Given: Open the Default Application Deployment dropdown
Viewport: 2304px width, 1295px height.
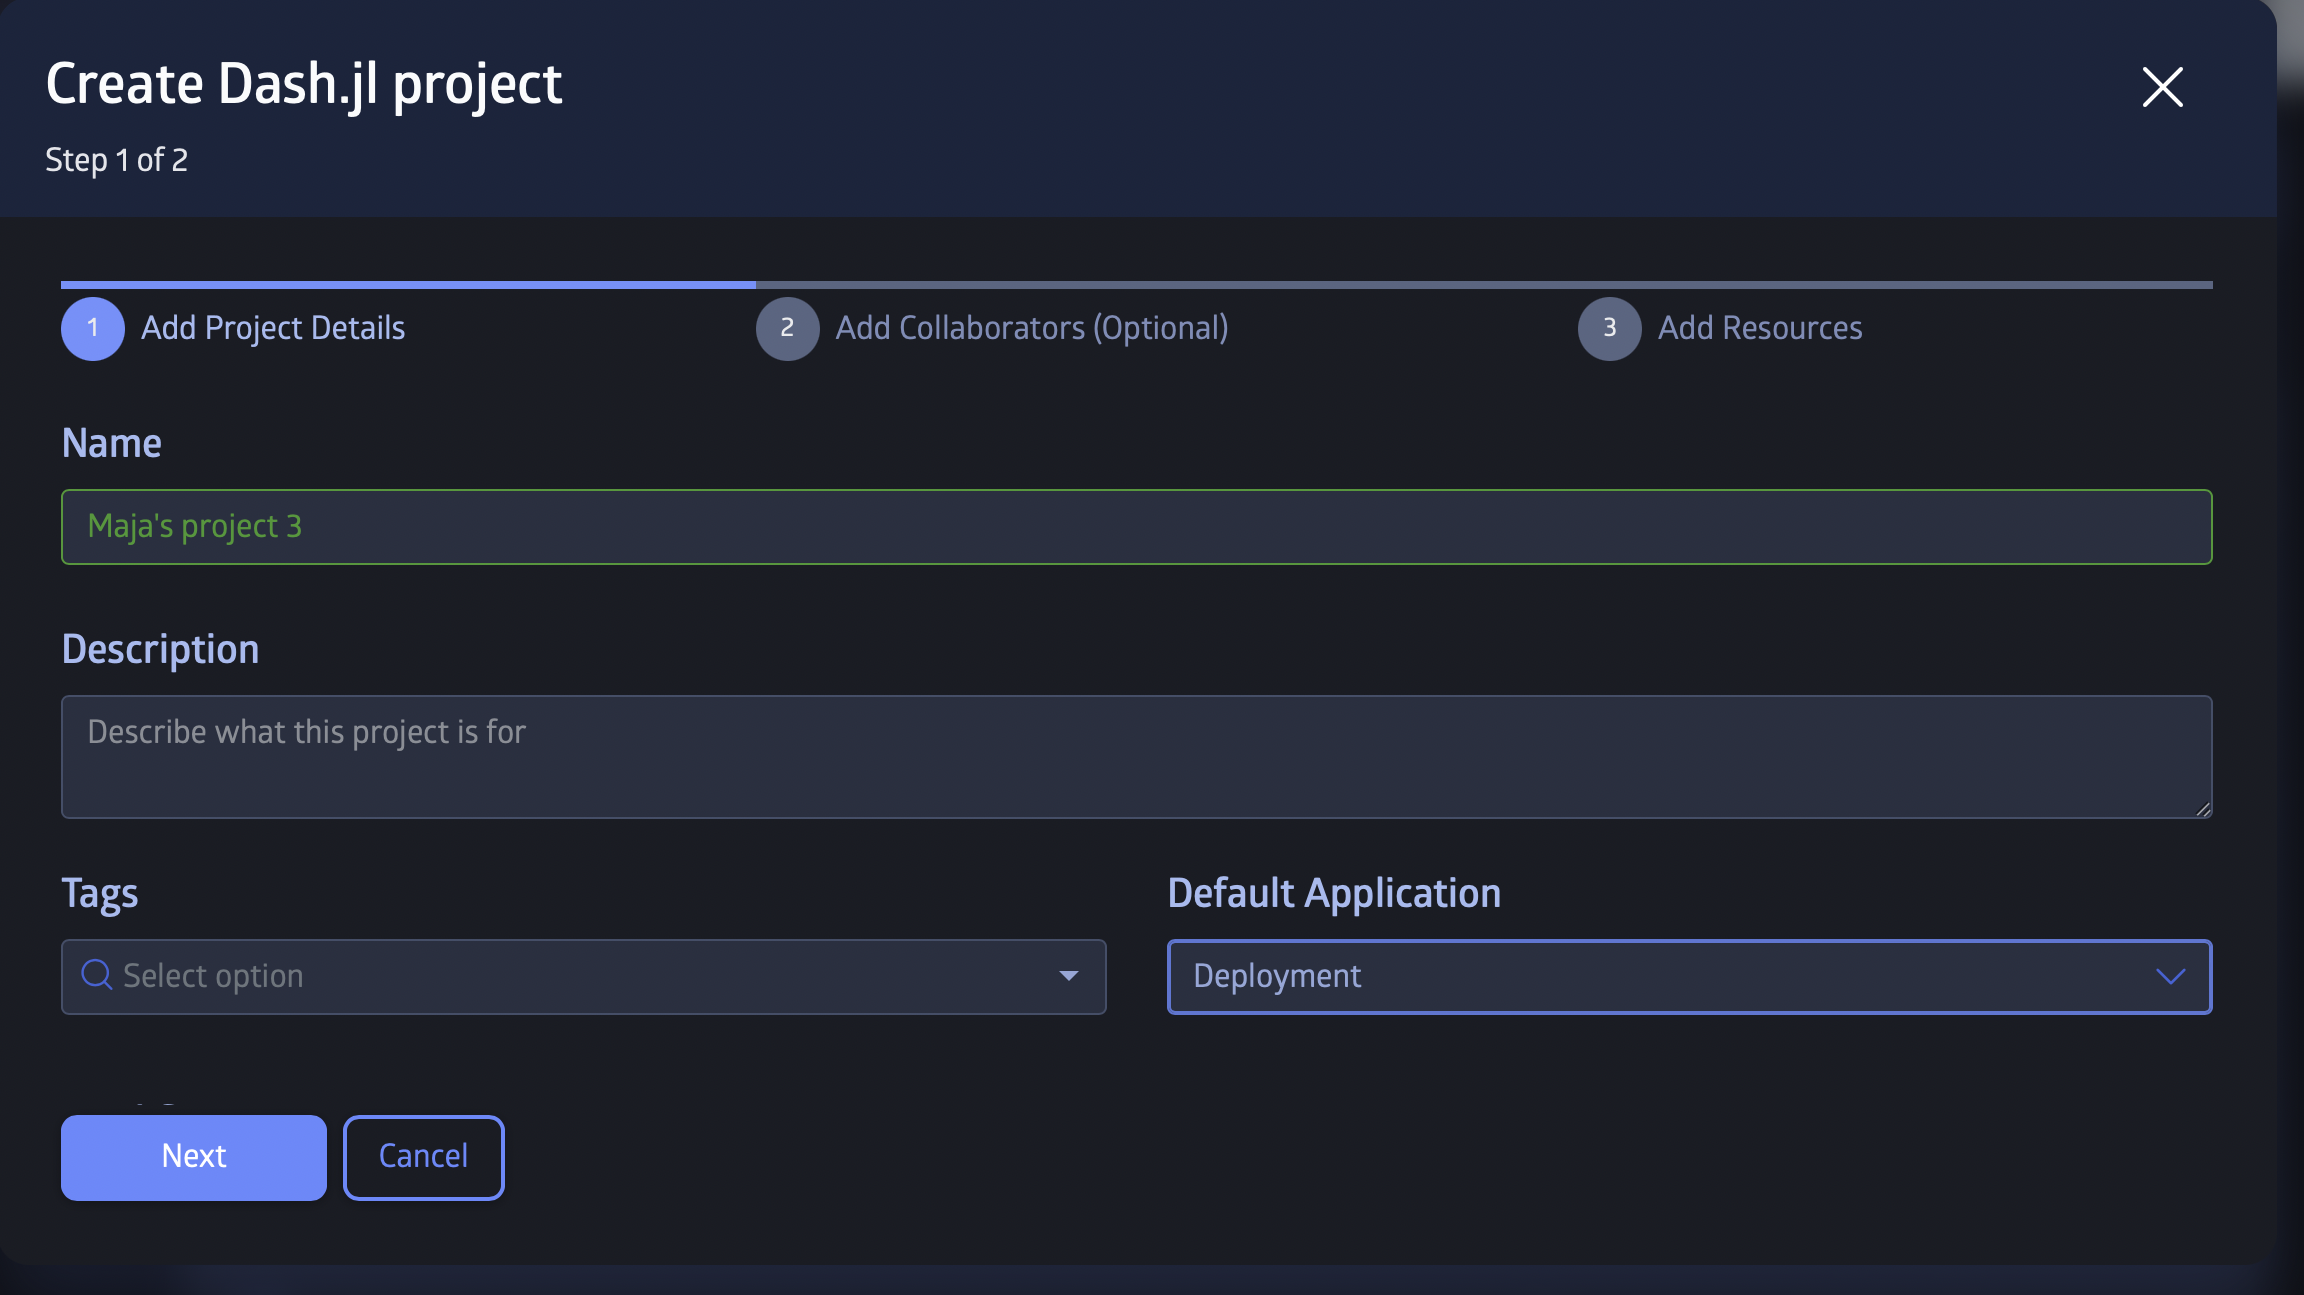Looking at the screenshot, I should [x=1689, y=977].
